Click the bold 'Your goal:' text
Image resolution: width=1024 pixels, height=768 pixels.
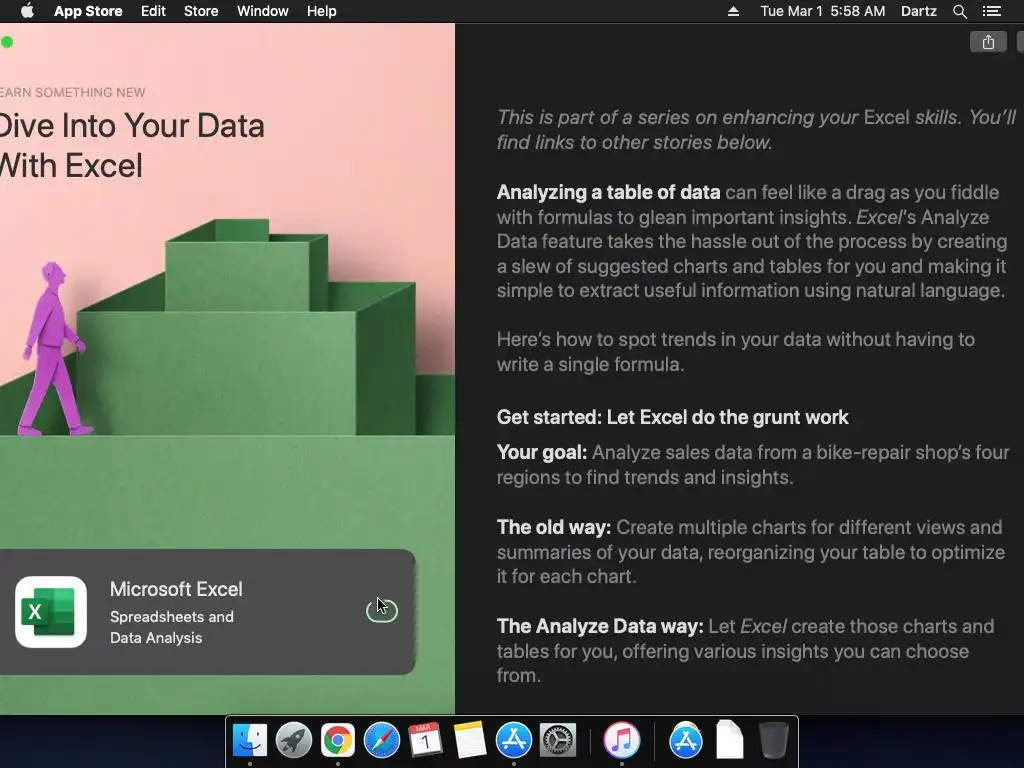point(541,452)
